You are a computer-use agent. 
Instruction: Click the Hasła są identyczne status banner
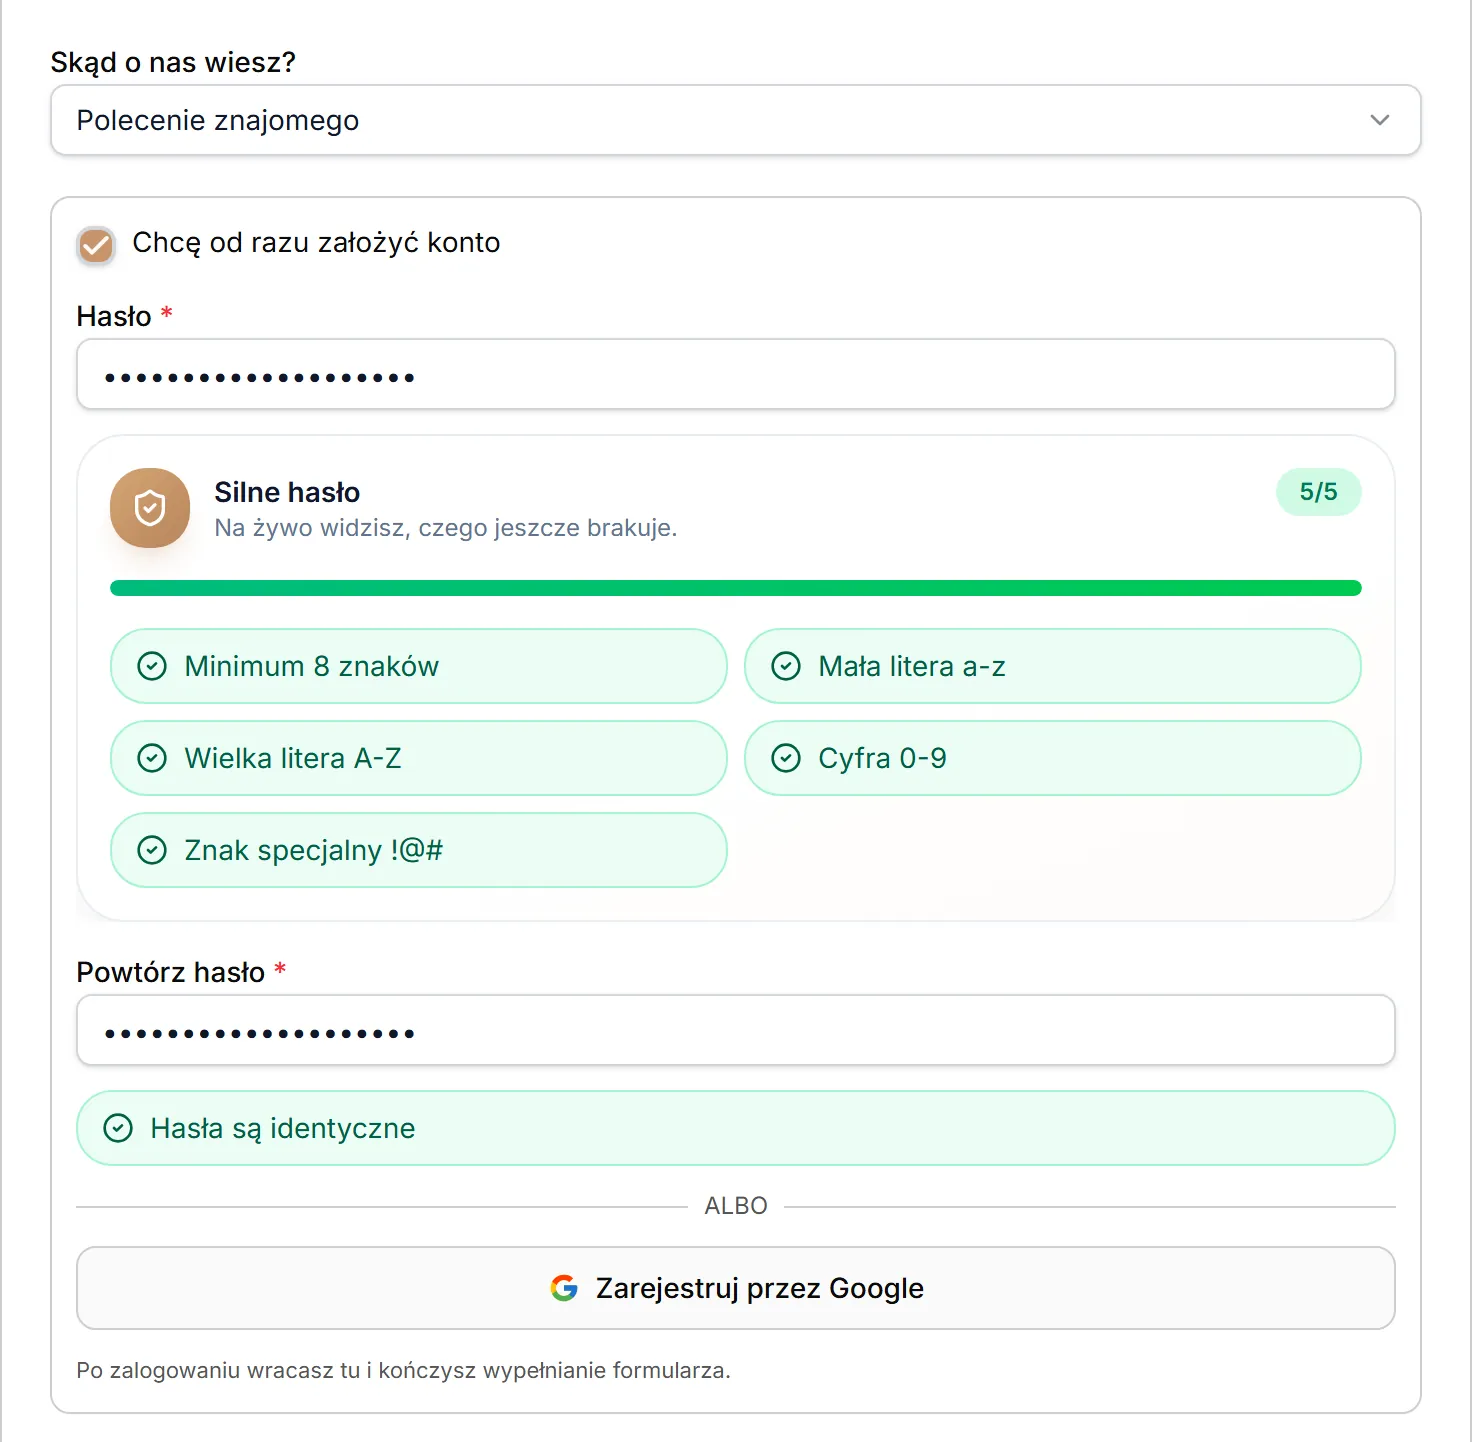click(736, 1128)
